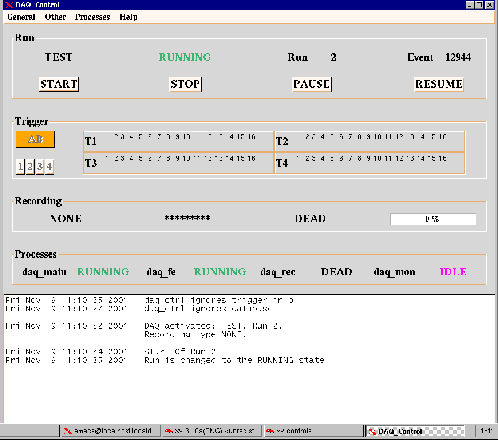Screen dimensions: 498x440
Task: Click RUNNING status beside daq_main
Action: [103, 272]
